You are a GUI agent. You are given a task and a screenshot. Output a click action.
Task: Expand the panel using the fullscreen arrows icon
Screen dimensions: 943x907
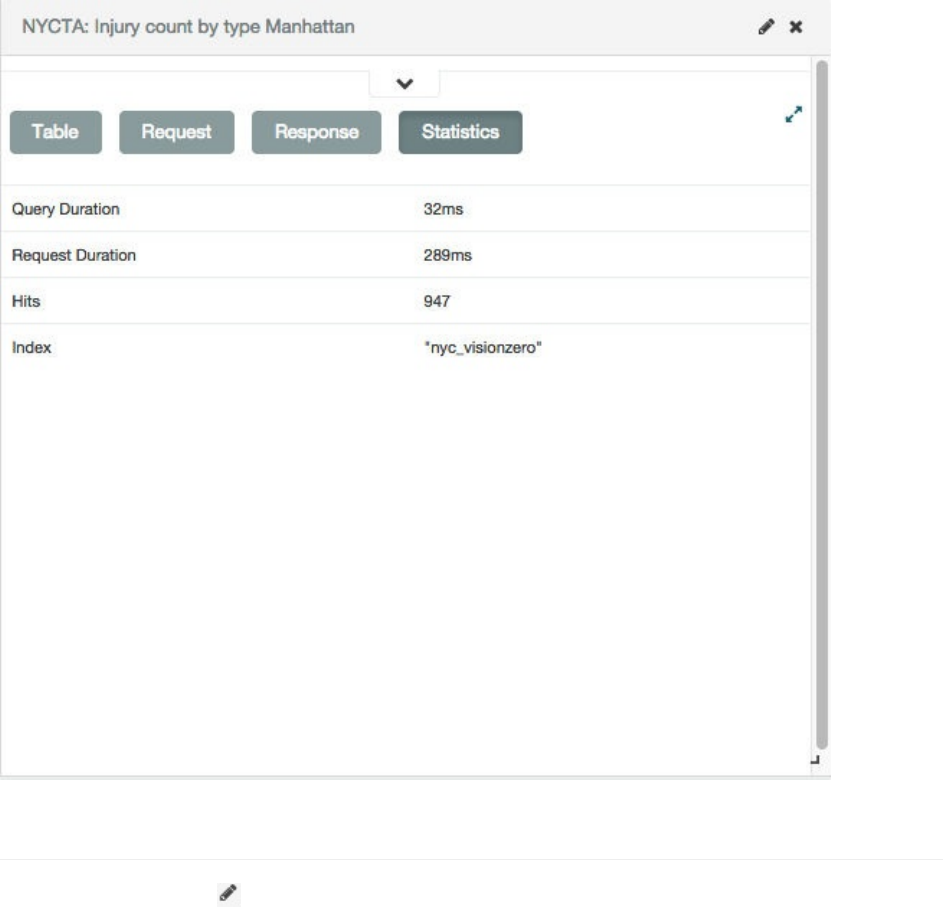point(794,114)
